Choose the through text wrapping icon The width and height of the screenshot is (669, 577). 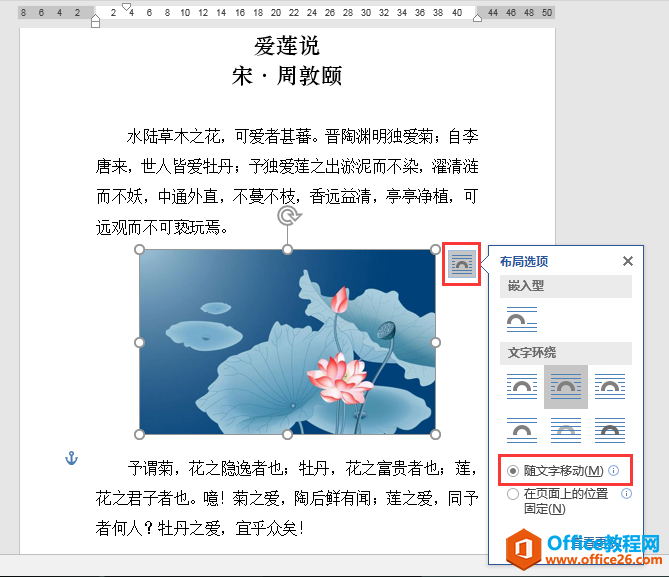pos(610,387)
